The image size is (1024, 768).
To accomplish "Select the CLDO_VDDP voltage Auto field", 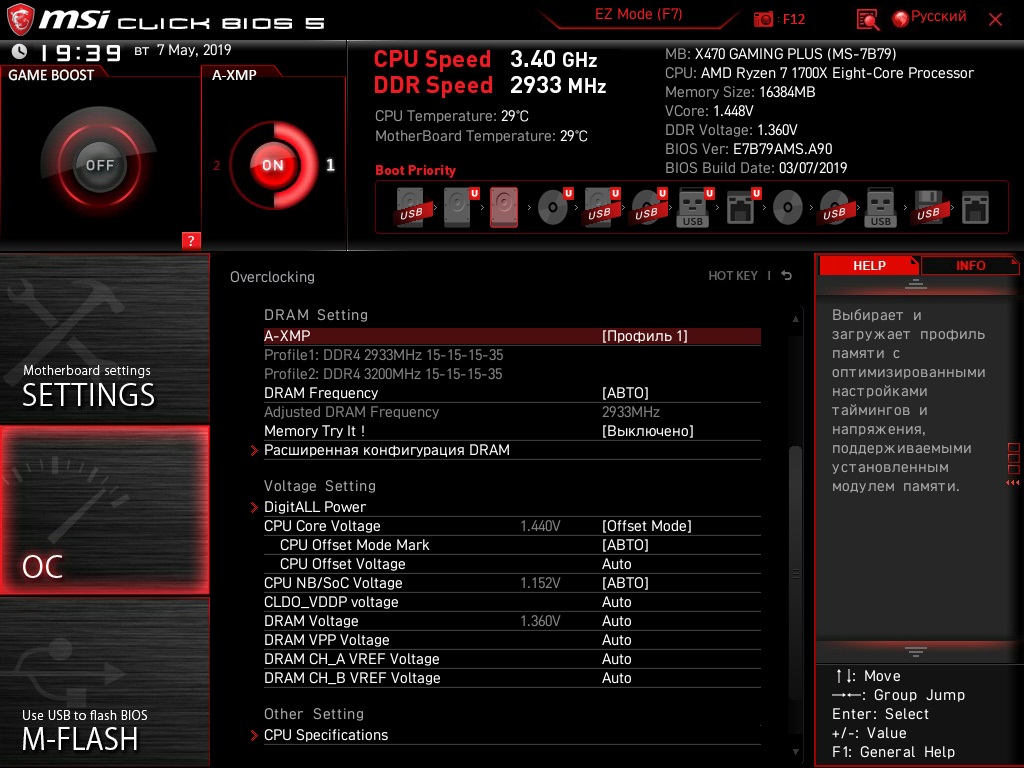I will 616,601.
